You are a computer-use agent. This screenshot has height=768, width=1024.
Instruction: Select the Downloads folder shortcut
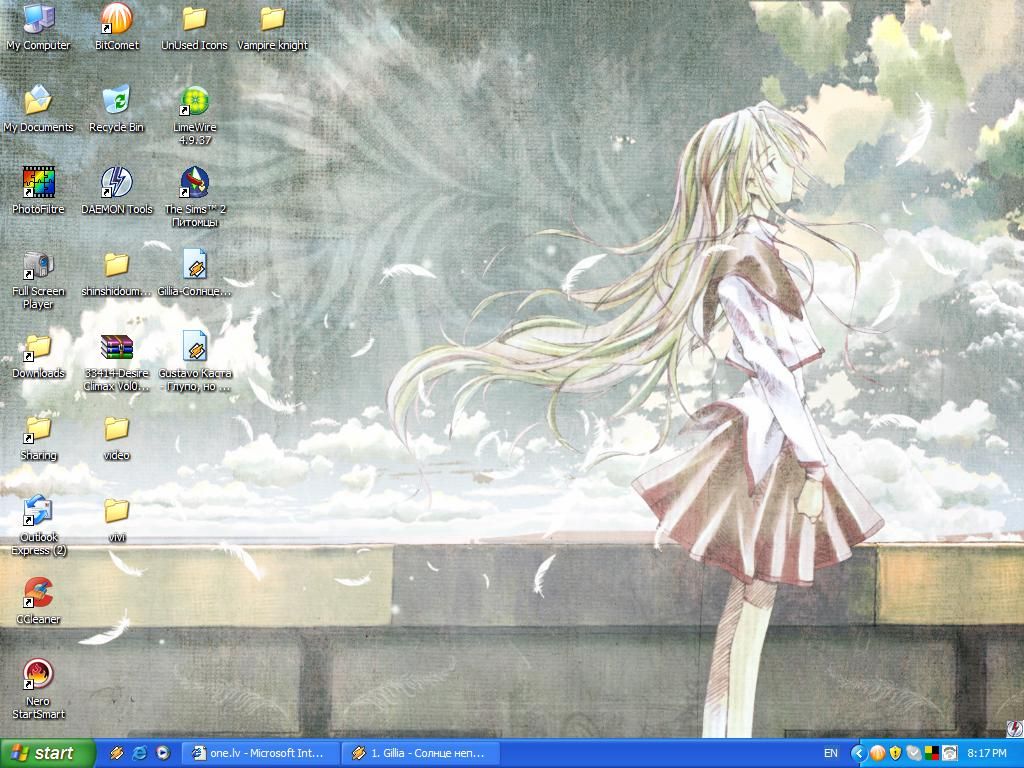(38, 355)
